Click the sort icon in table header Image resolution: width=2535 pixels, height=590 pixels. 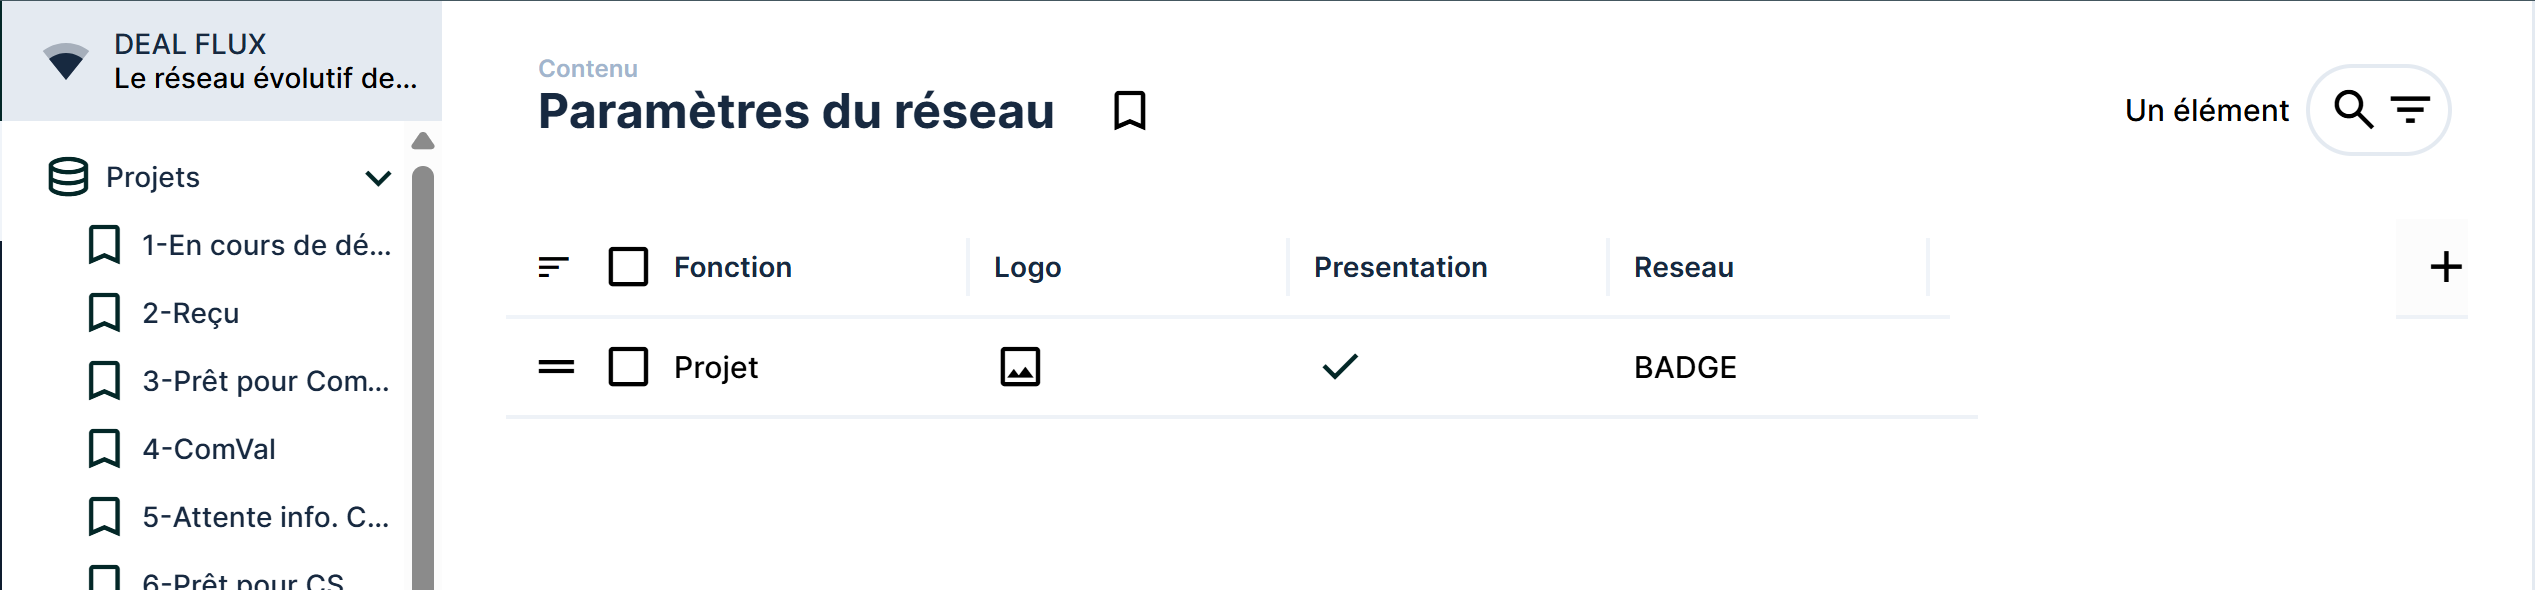point(553,267)
